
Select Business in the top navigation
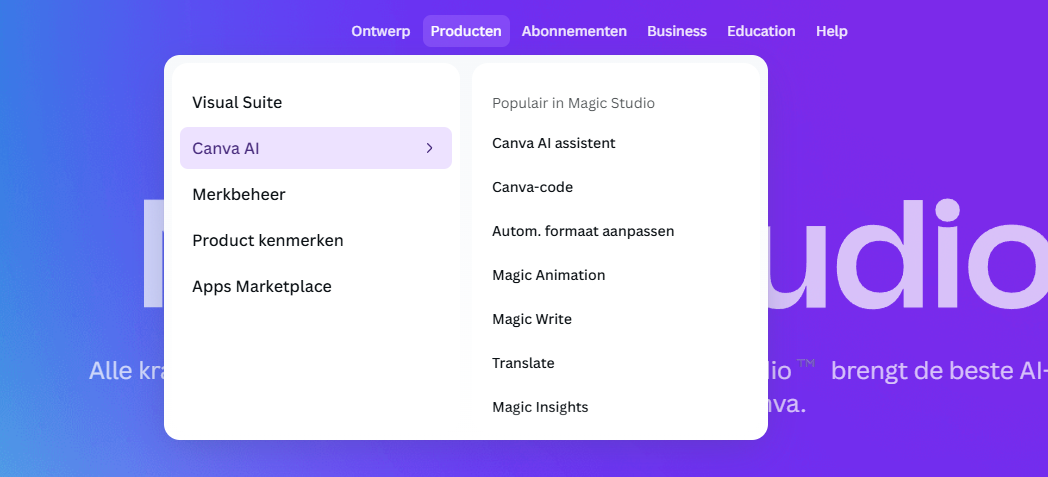(x=676, y=31)
